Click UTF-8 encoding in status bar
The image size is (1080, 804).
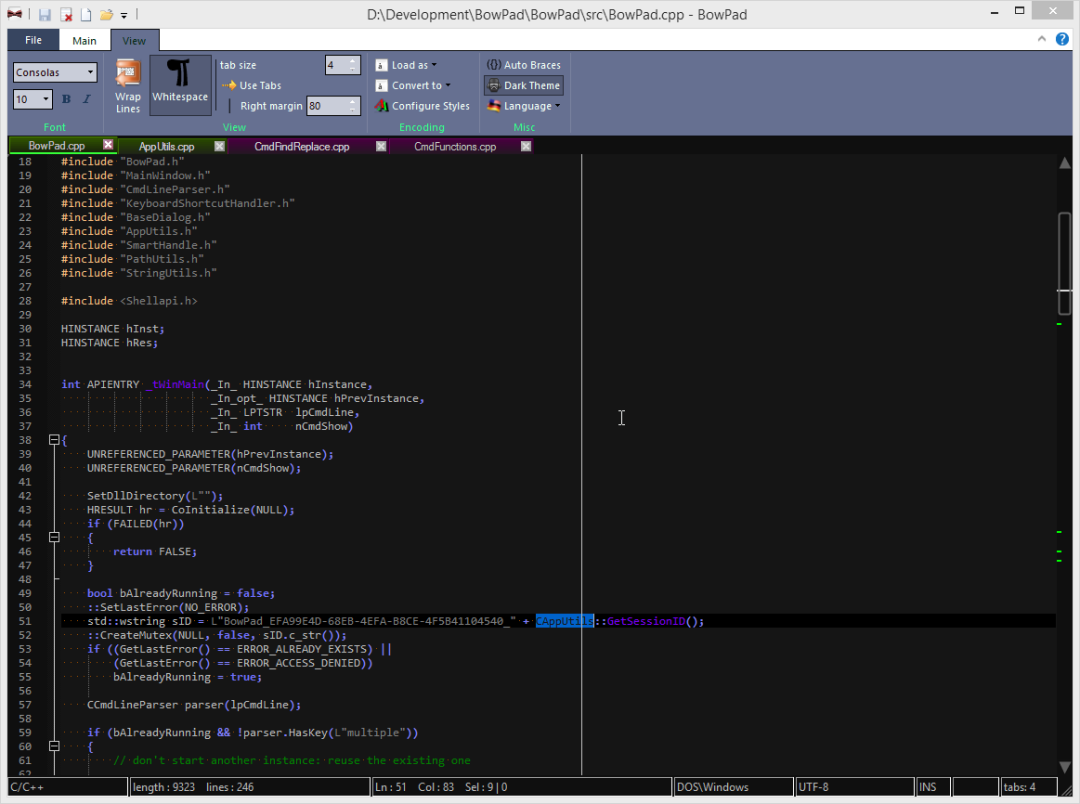[855, 787]
